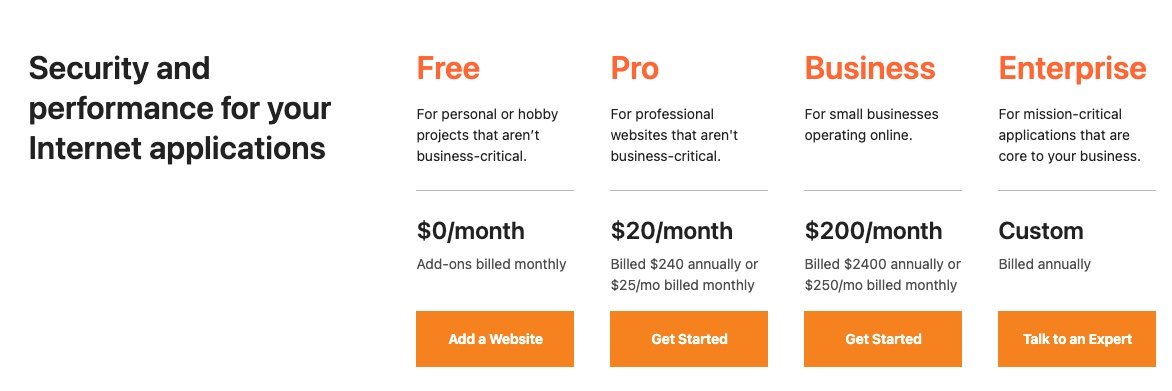This screenshot has width=1172, height=391.
Task: Click the $20/month price text
Action: pyautogui.click(x=671, y=231)
